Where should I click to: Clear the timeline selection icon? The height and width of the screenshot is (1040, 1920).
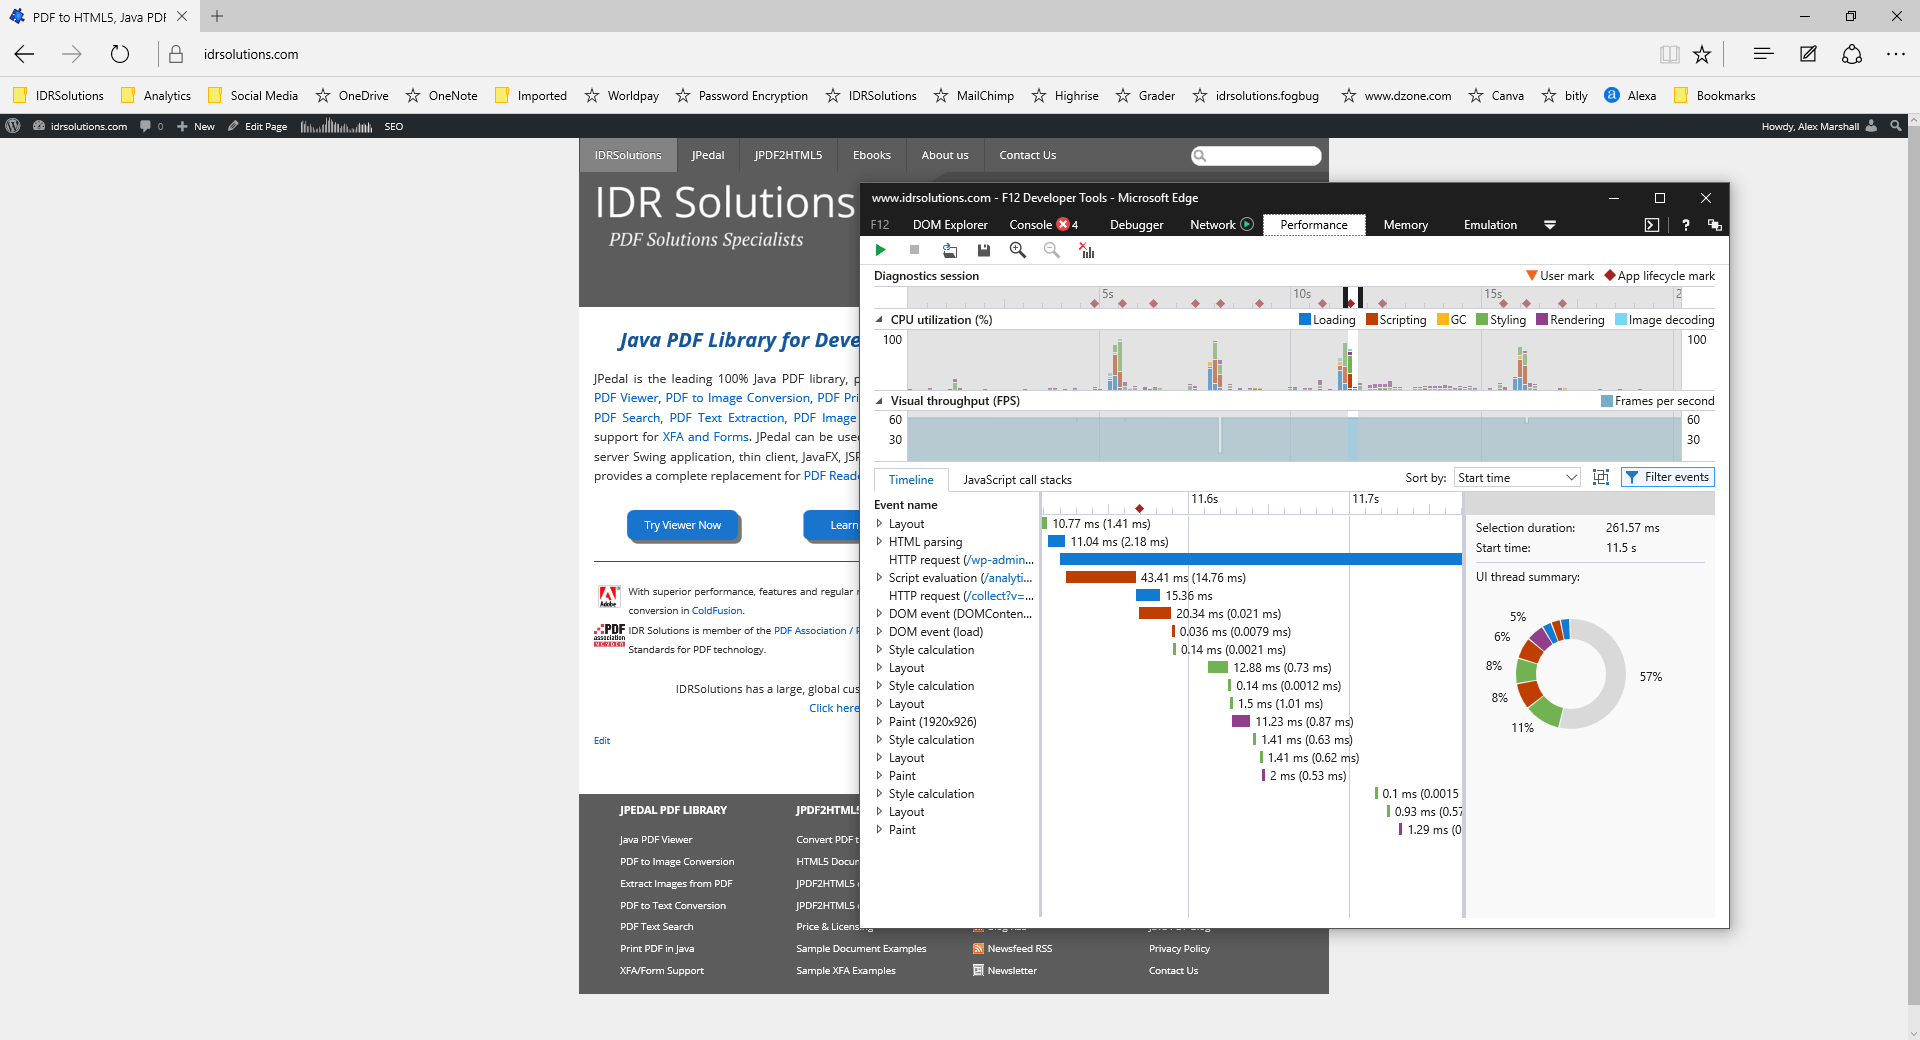click(1086, 250)
